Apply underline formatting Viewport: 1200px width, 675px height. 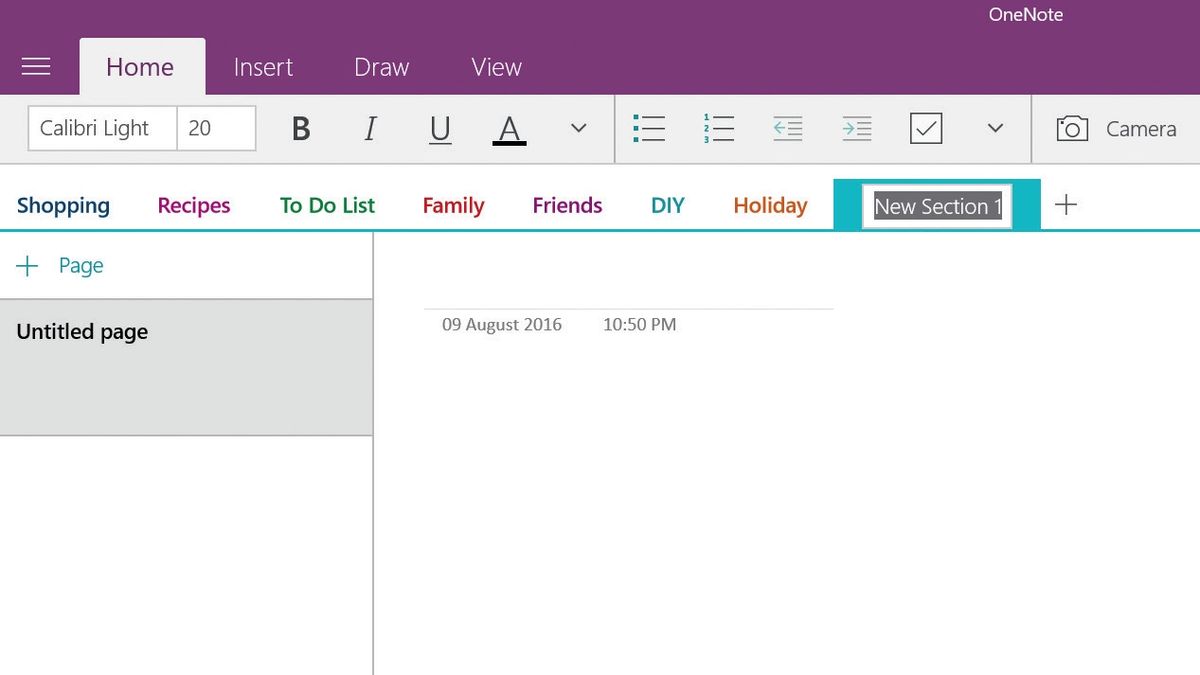[439, 128]
